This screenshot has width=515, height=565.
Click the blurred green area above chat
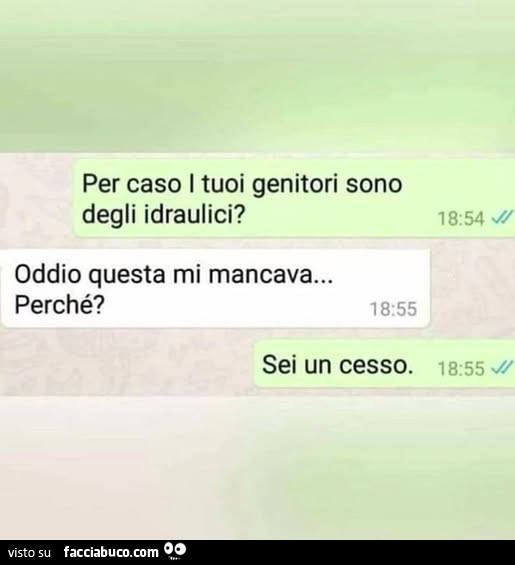tap(257, 76)
